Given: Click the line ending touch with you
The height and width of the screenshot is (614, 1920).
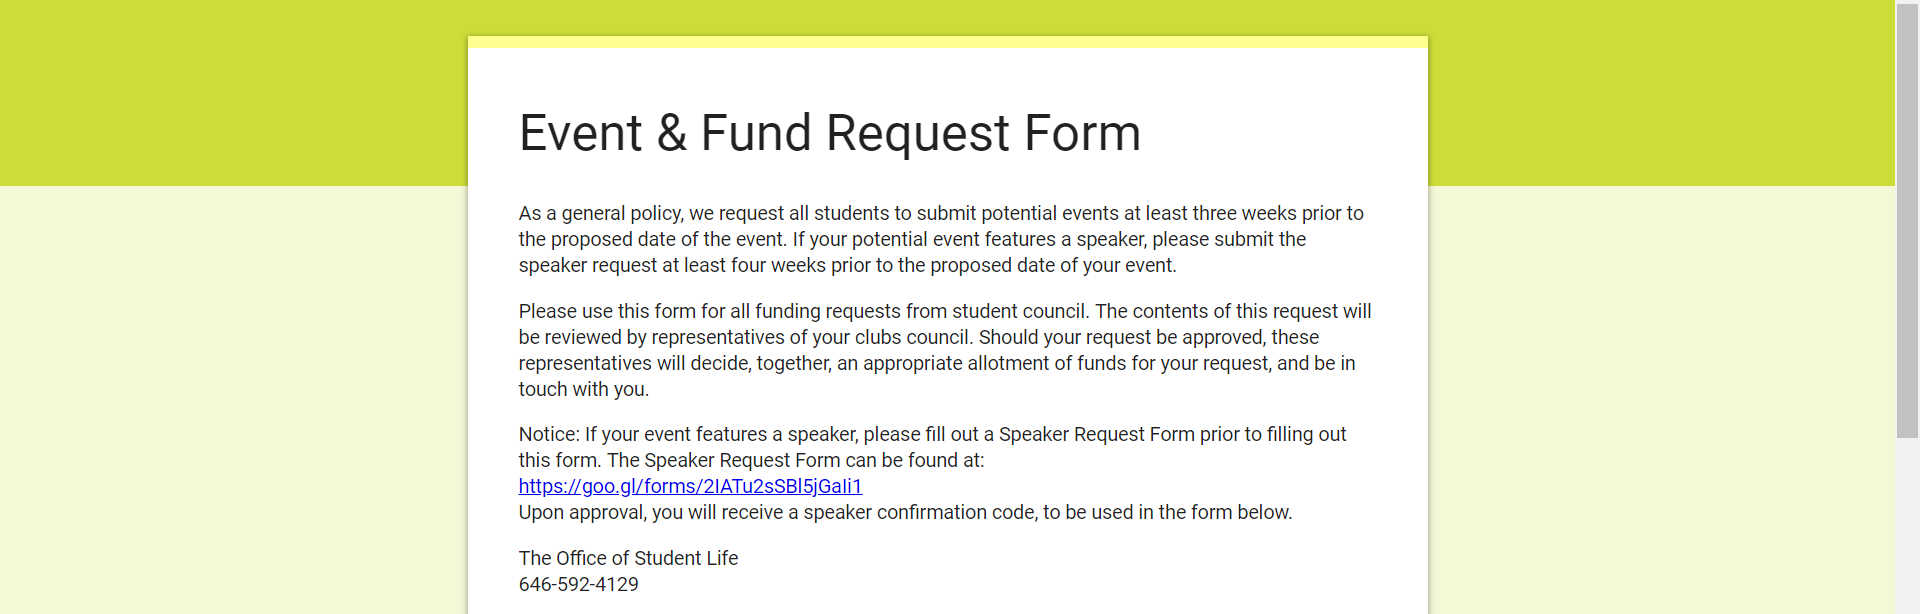Looking at the screenshot, I should point(583,390).
